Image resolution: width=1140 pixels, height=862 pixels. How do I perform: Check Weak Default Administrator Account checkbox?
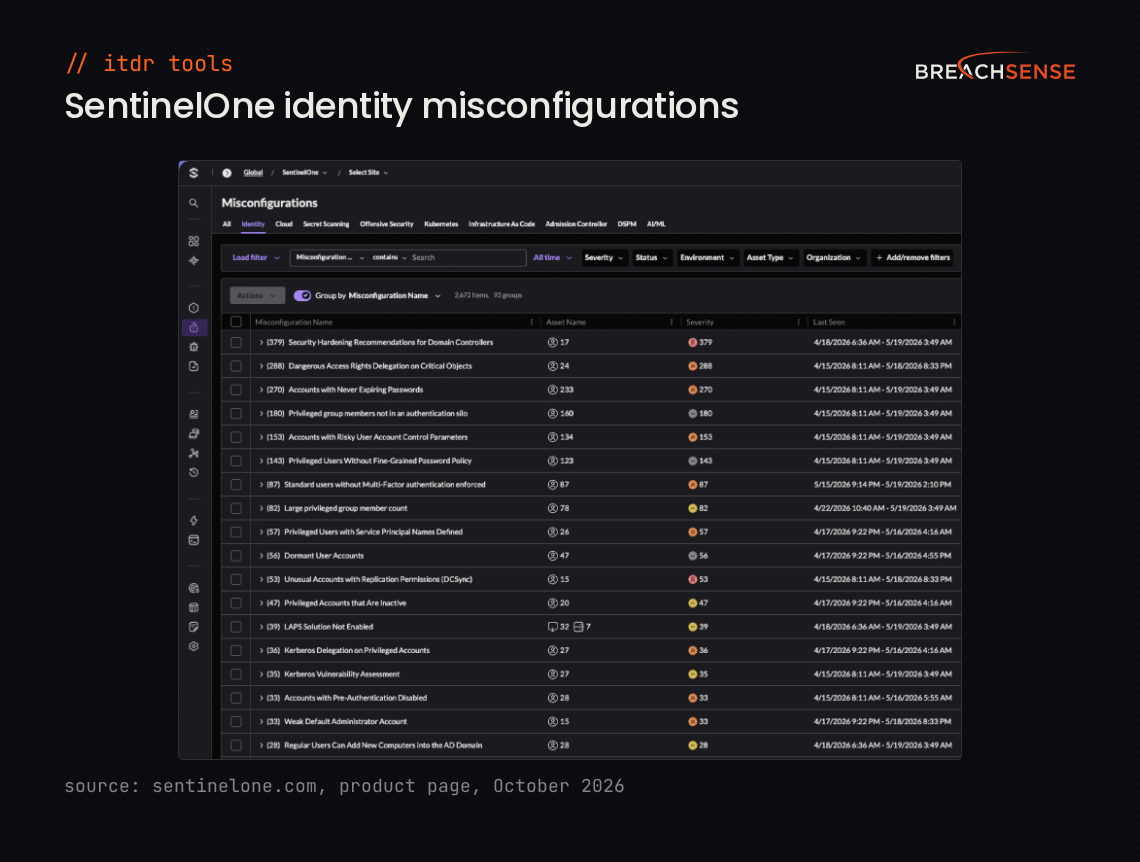[236, 722]
